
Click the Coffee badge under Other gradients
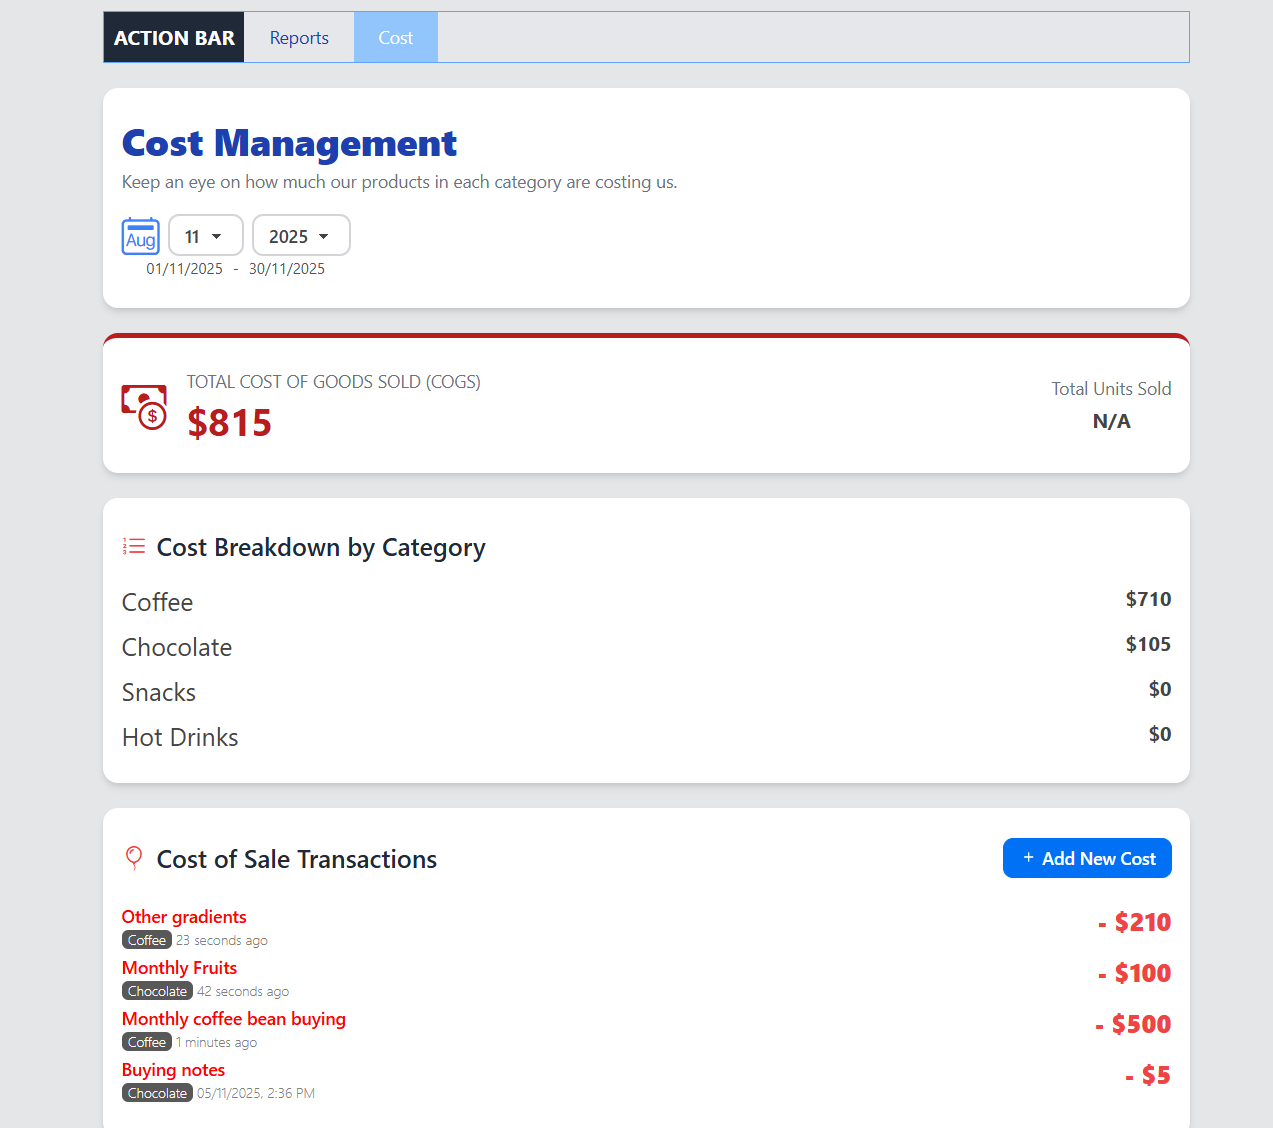pyautogui.click(x=146, y=940)
